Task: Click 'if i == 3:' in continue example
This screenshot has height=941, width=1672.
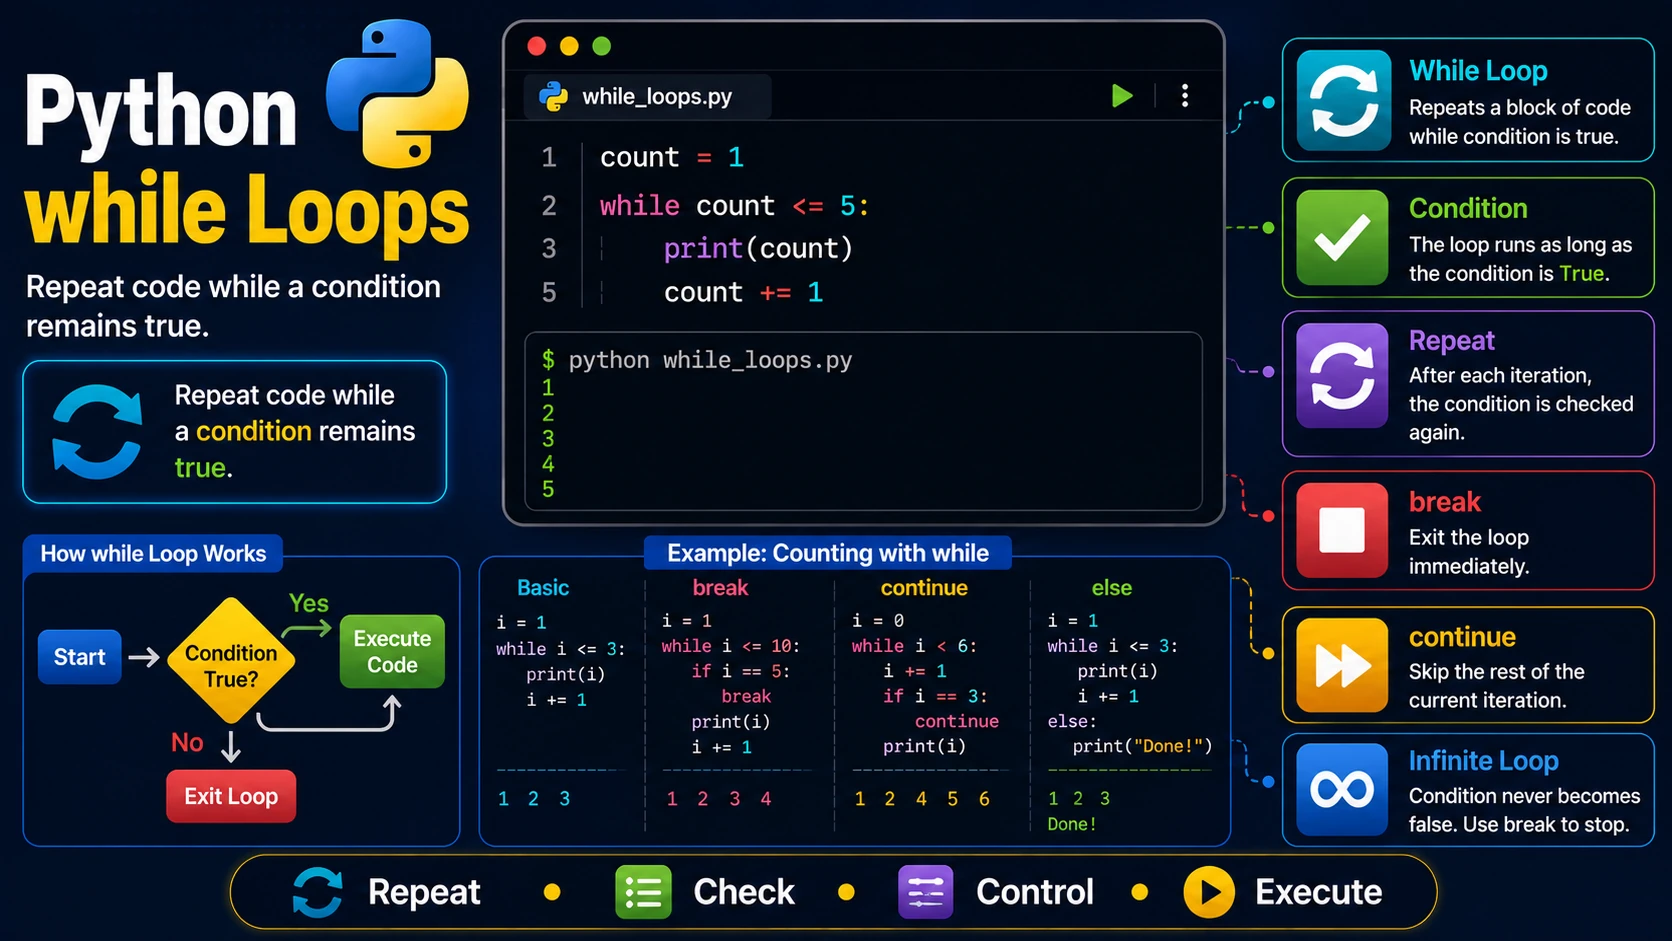Action: (x=935, y=696)
